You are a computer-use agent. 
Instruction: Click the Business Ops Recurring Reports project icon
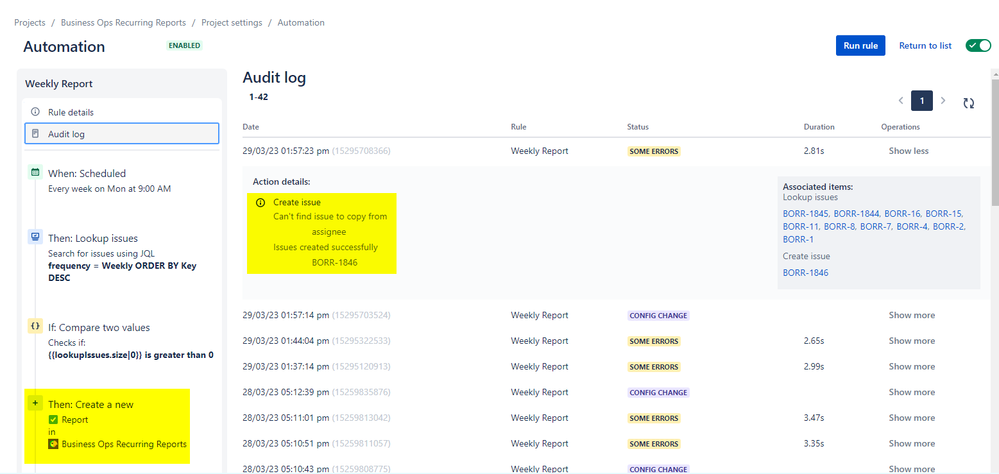[x=54, y=443]
